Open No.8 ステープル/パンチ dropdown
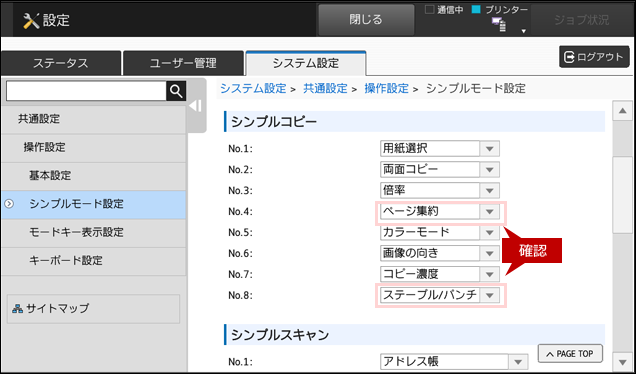This screenshot has width=636, height=374. (440, 295)
